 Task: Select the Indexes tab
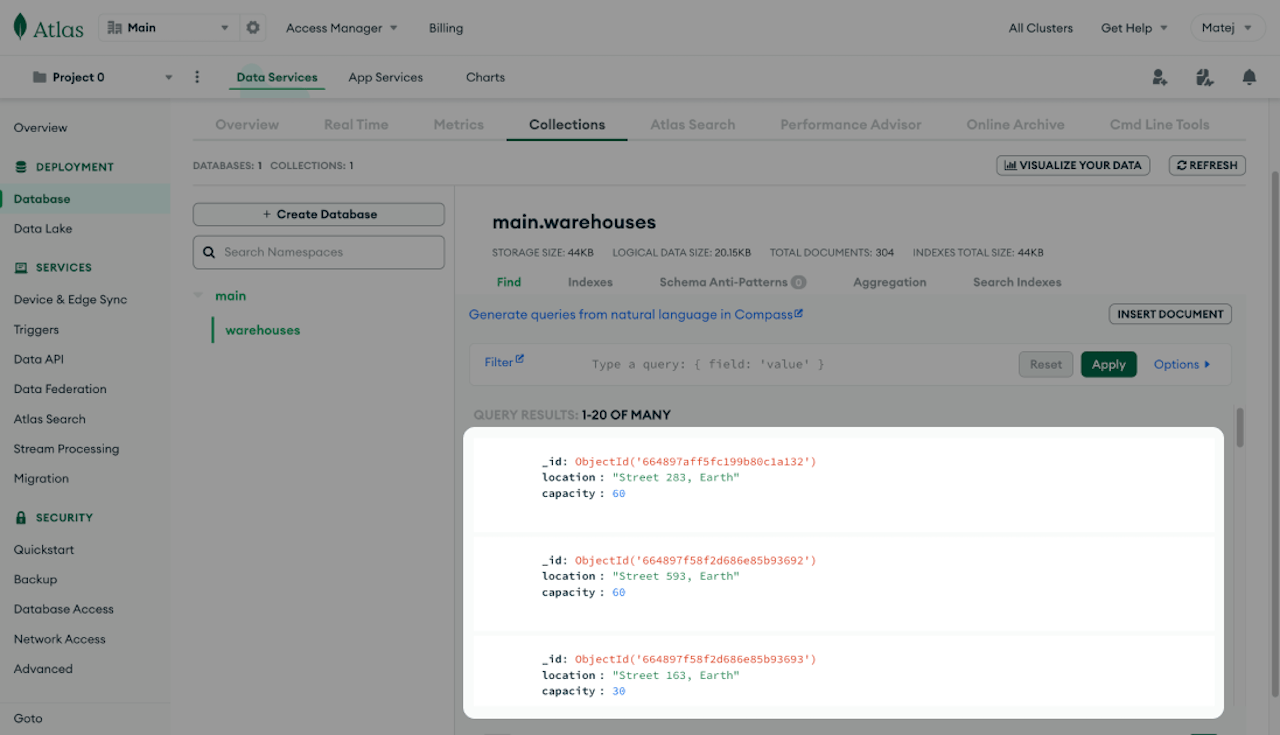590,282
